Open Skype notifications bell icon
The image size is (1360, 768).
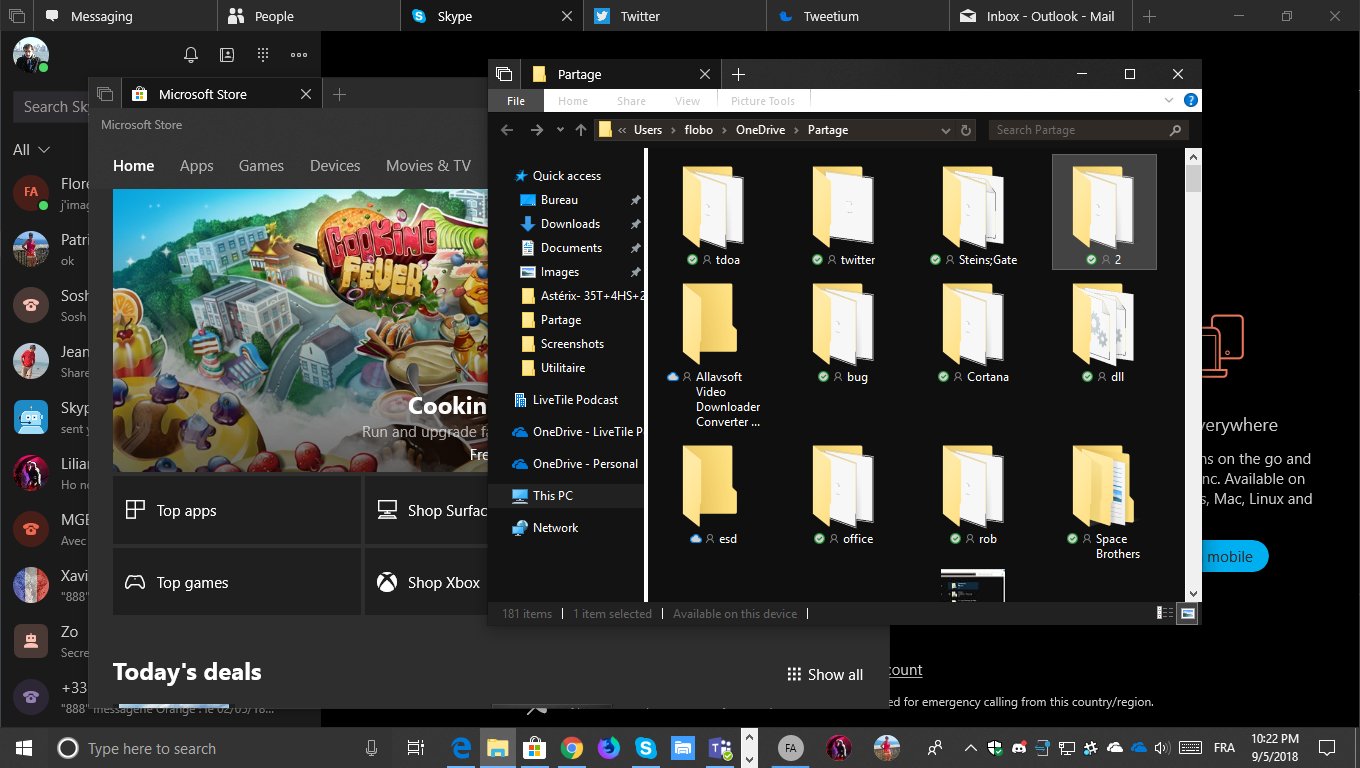click(191, 55)
